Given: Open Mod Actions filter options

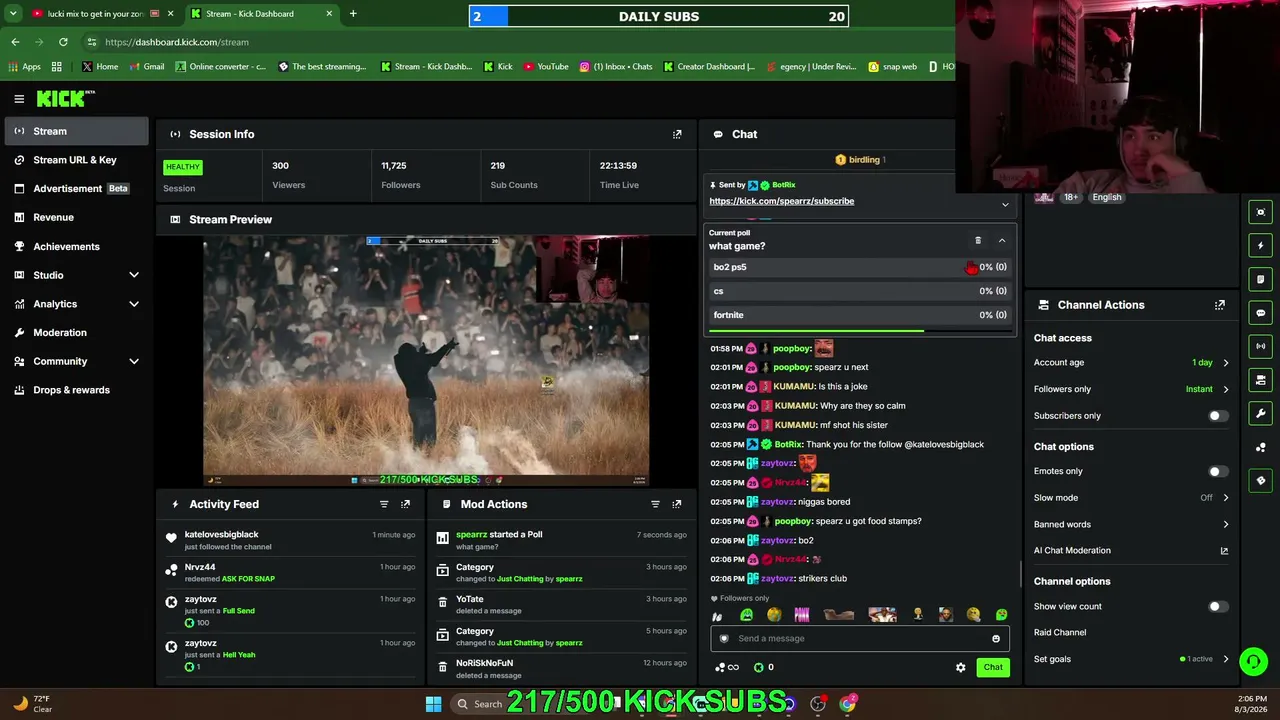Looking at the screenshot, I should pos(655,504).
